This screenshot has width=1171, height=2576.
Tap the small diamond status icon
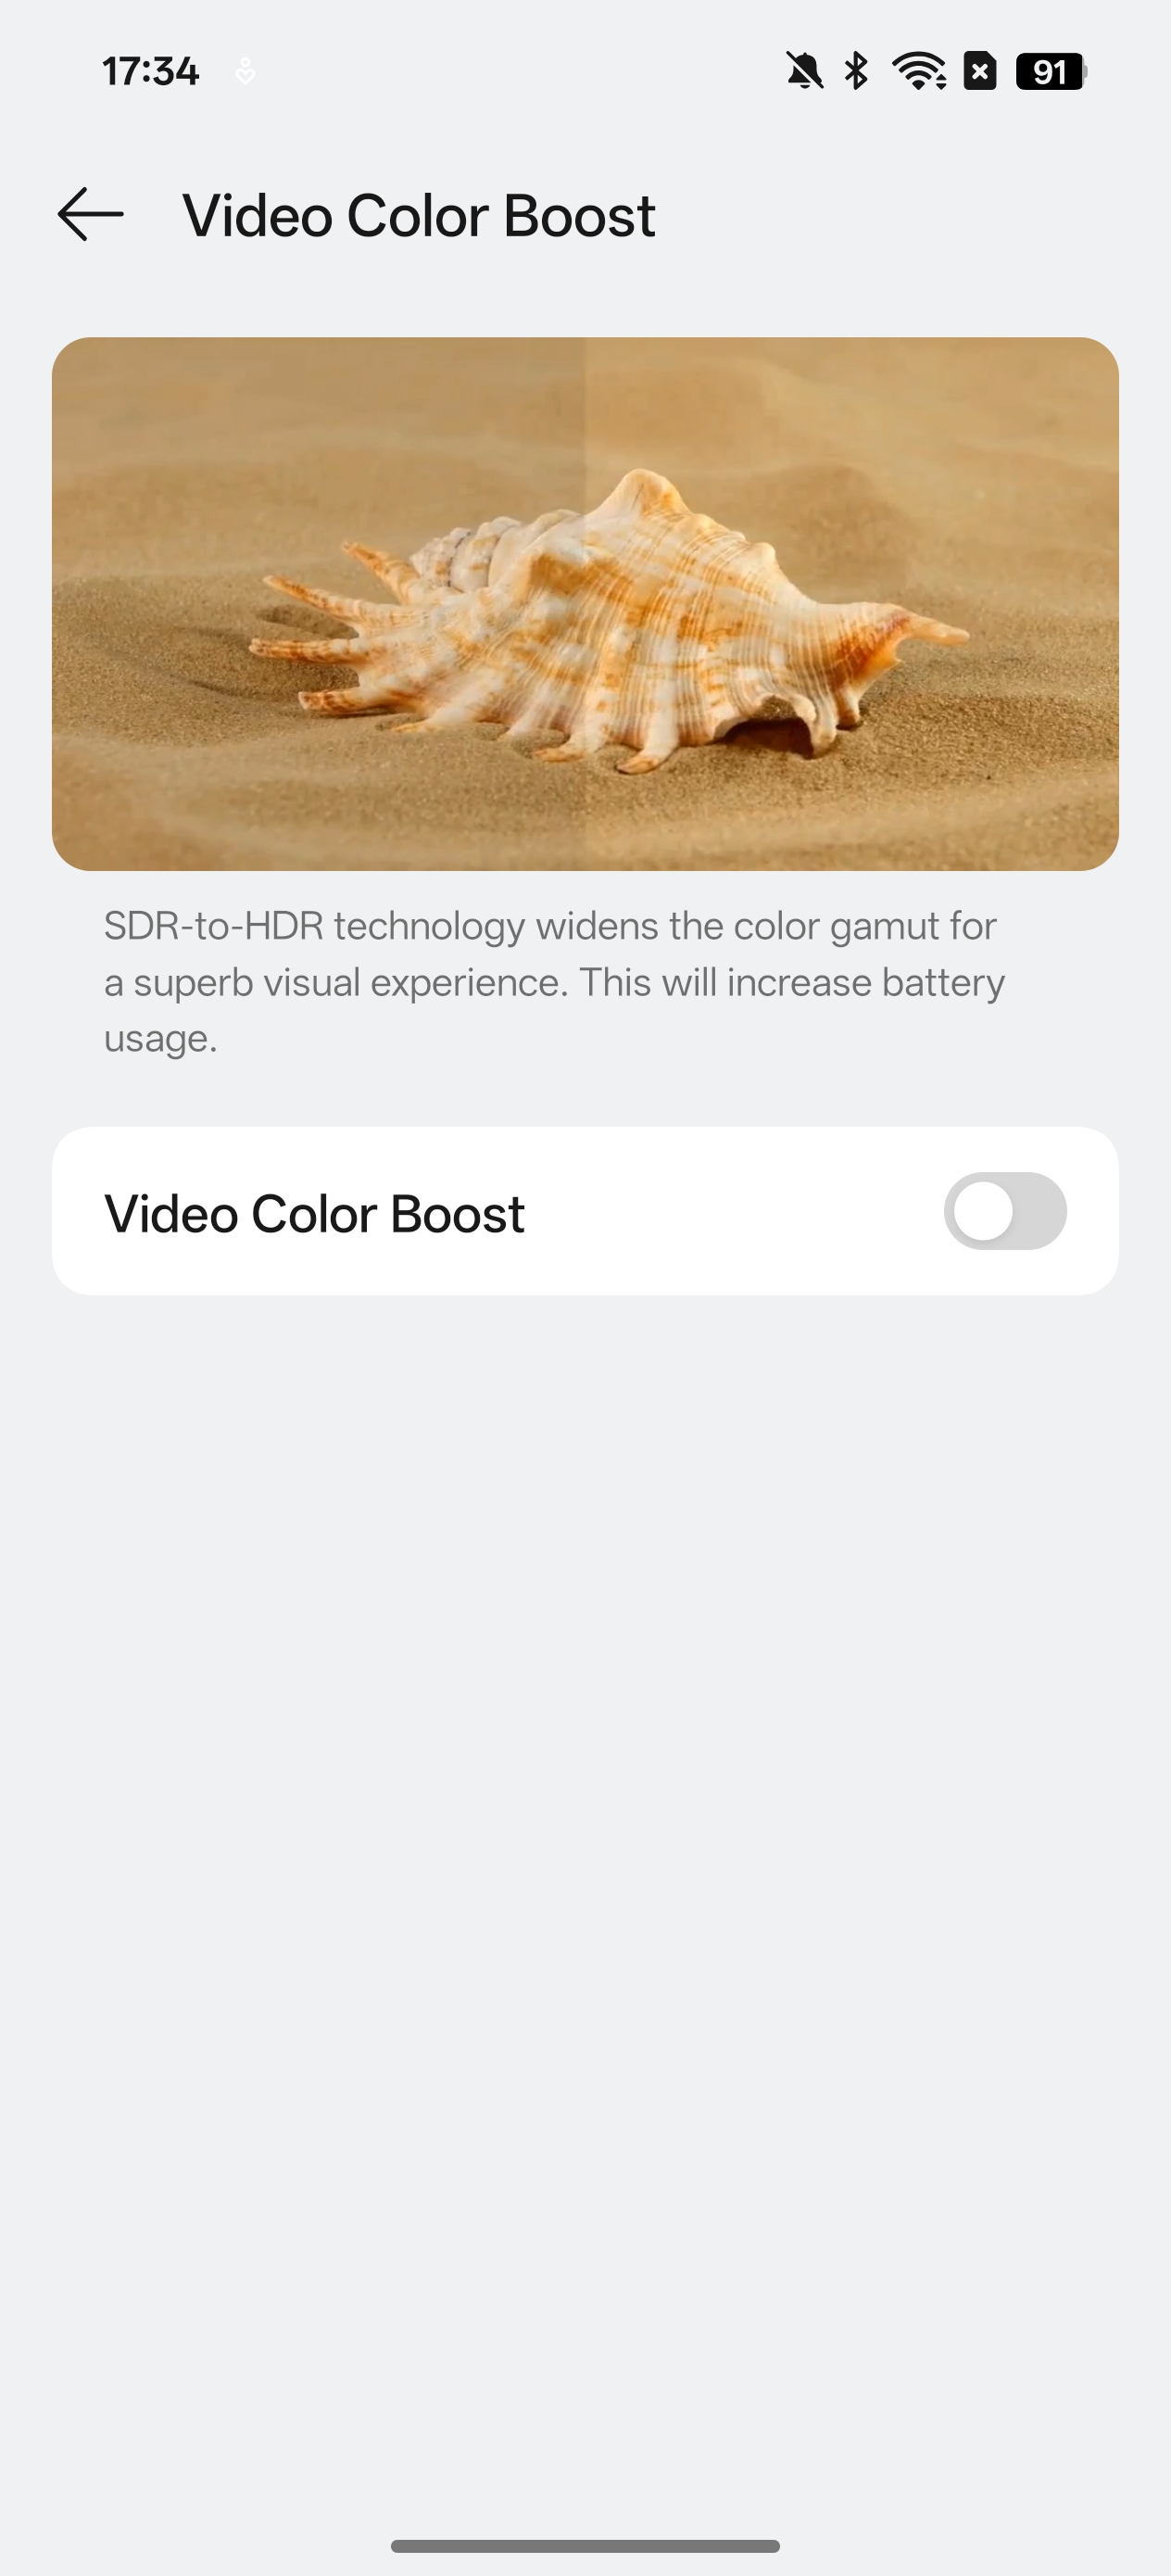(x=245, y=72)
